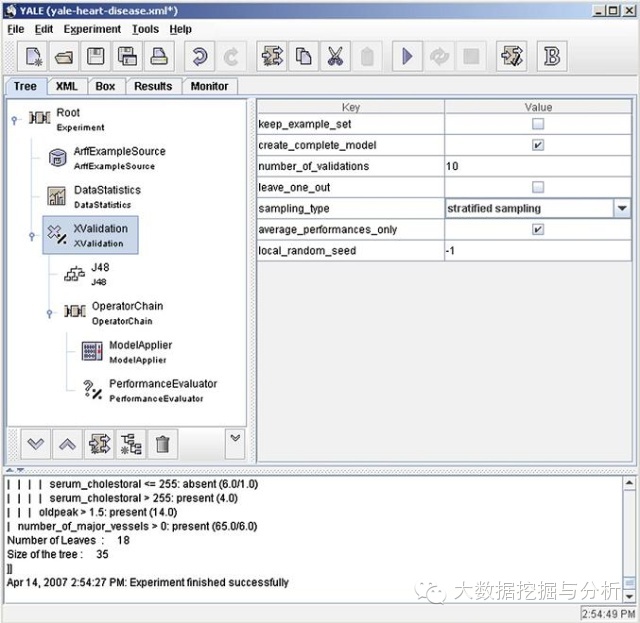
Task: Toggle the keep_example_set checkbox
Action: [x=538, y=124]
